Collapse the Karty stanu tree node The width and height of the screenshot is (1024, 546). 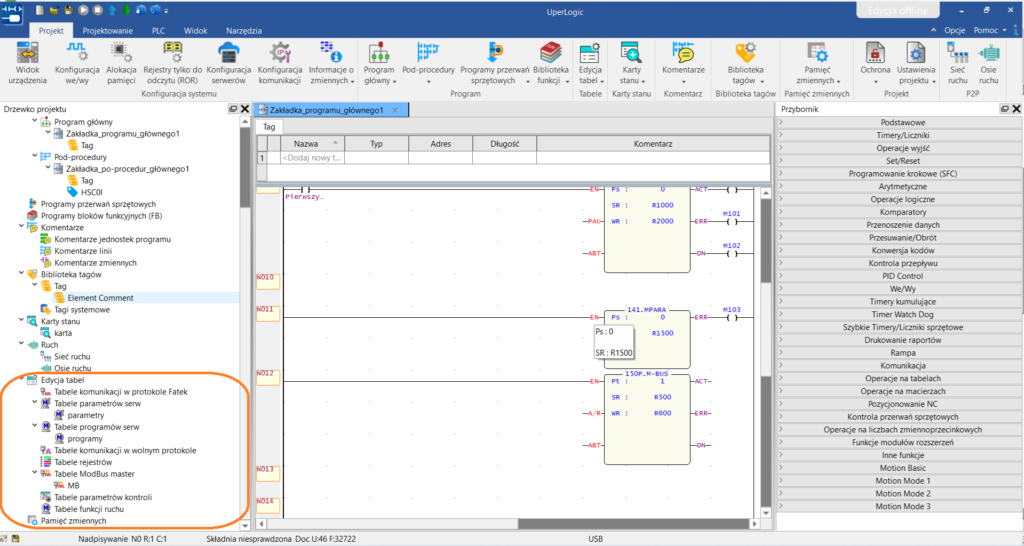tap(22, 321)
